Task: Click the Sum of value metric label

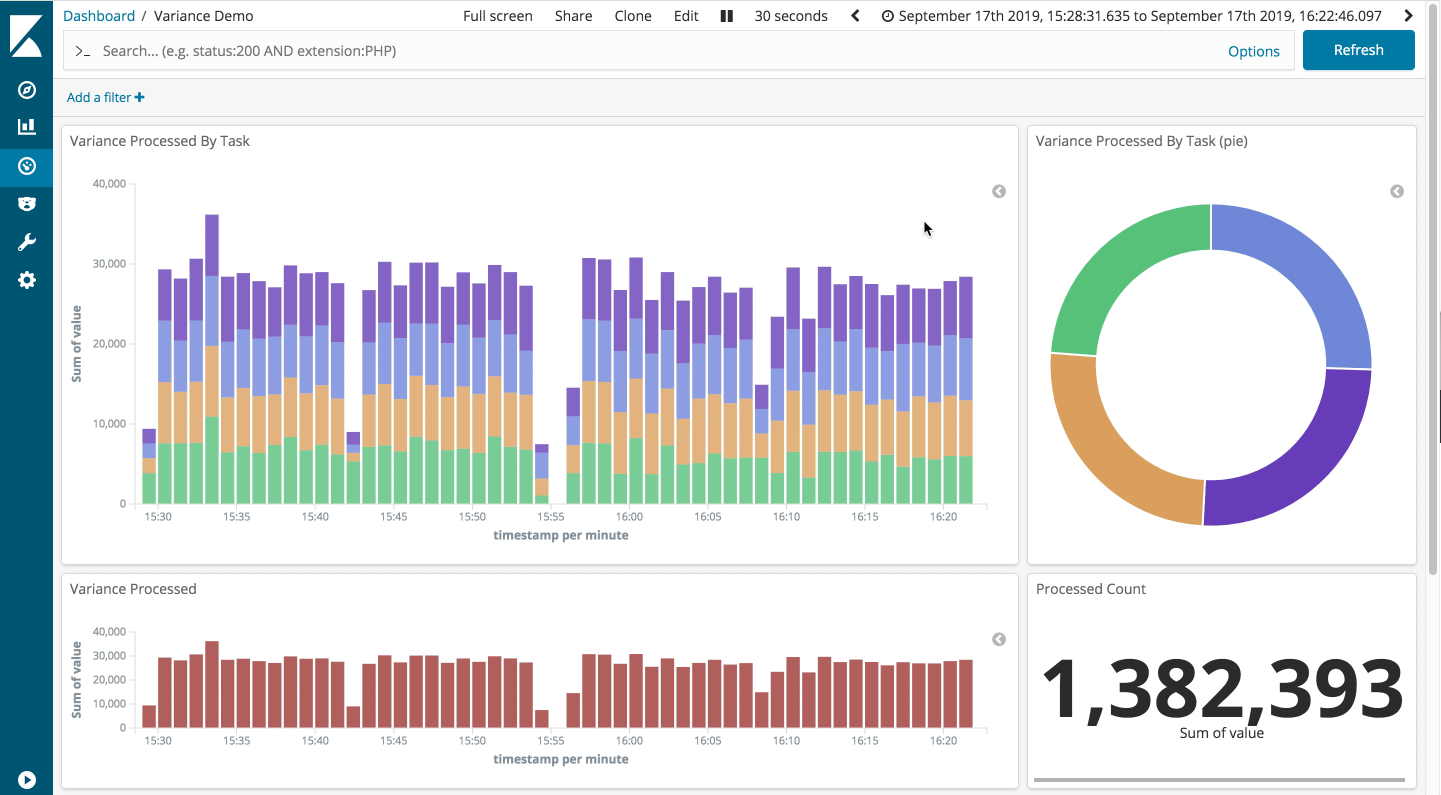Action: coord(1222,733)
